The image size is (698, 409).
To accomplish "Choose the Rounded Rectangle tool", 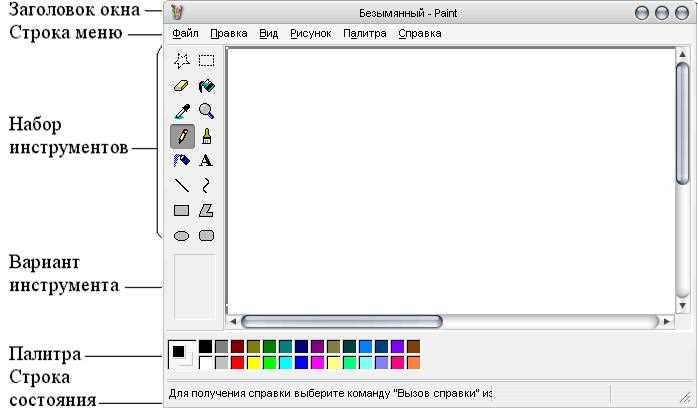I will (x=206, y=235).
